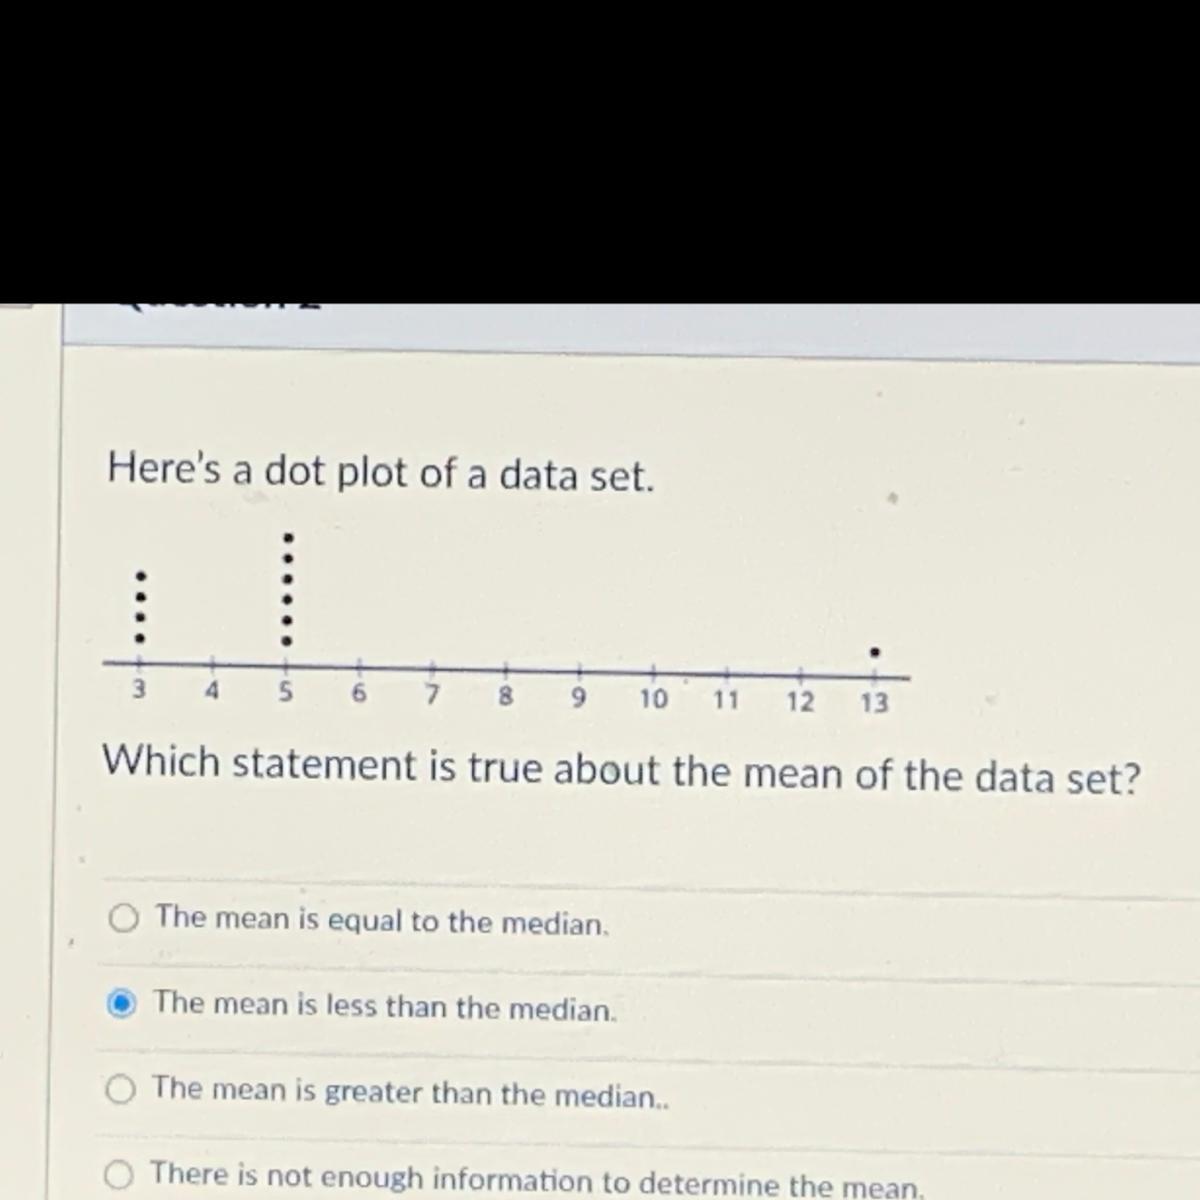
Task: Click the single dot above 13
Action: tap(875, 652)
